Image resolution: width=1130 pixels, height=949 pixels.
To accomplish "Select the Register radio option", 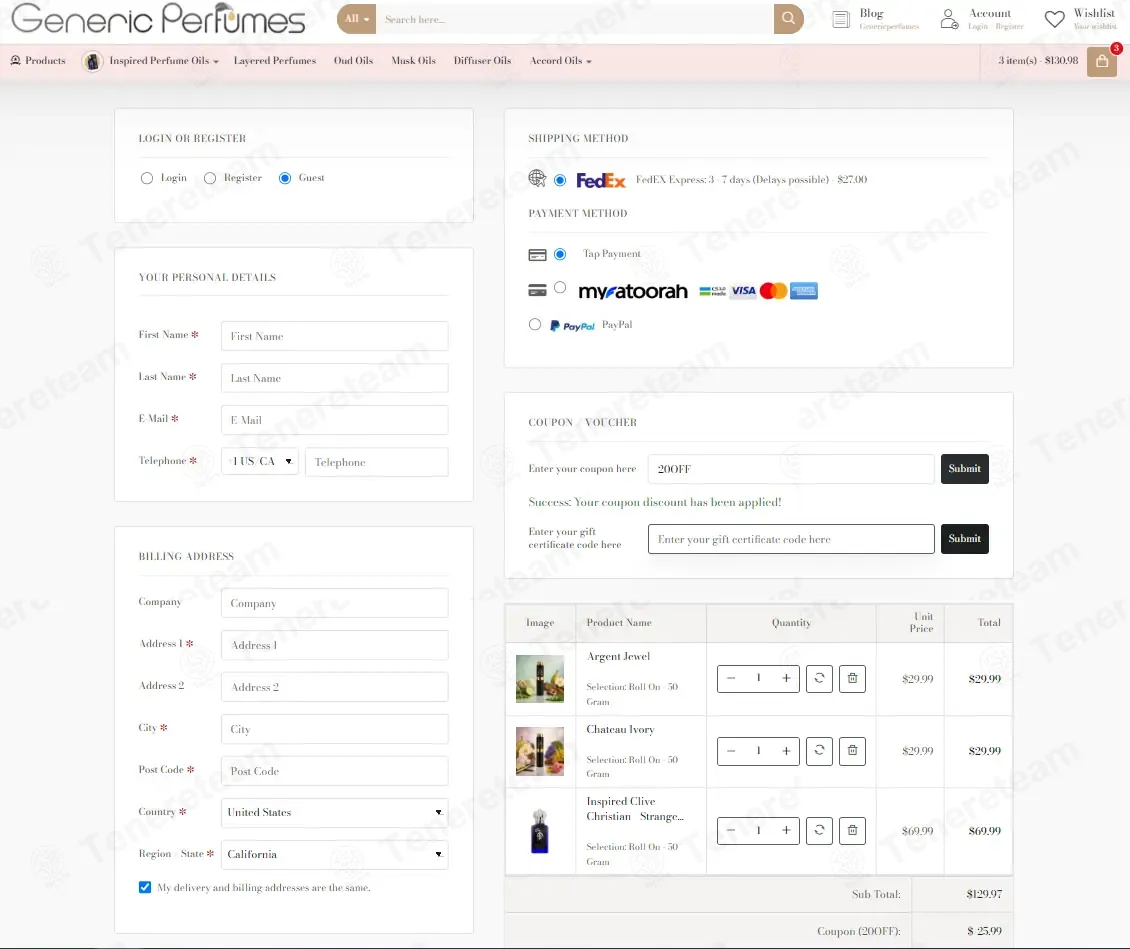I will click(x=210, y=178).
